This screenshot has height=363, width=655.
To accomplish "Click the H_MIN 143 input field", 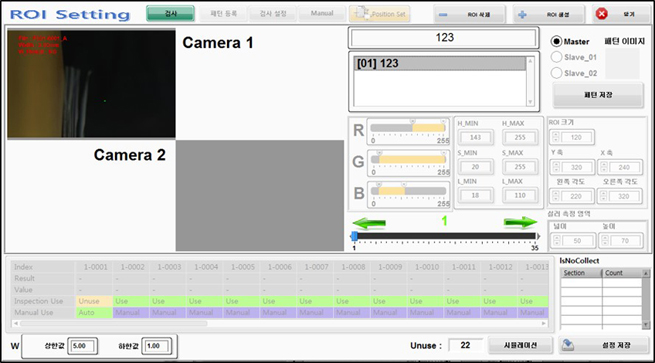I will 476,137.
